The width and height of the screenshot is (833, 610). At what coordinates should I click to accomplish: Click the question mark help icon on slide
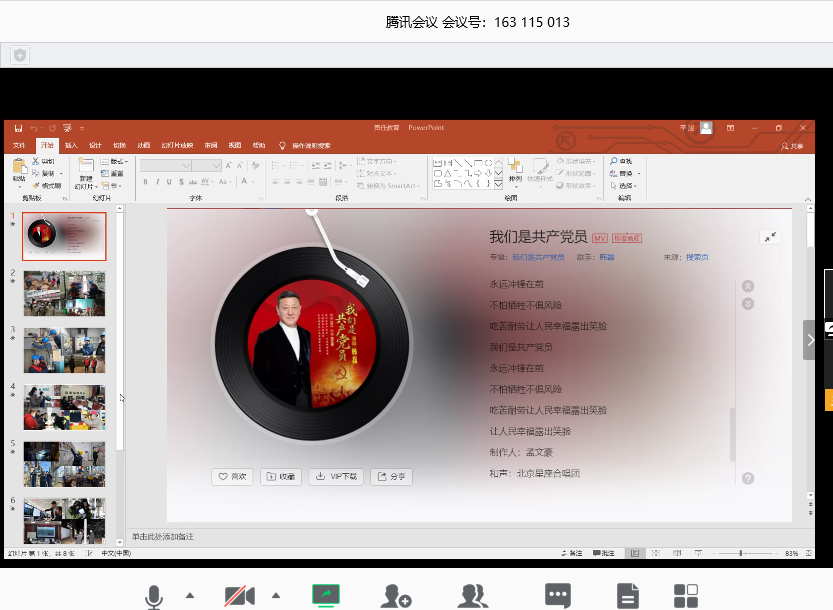(748, 478)
